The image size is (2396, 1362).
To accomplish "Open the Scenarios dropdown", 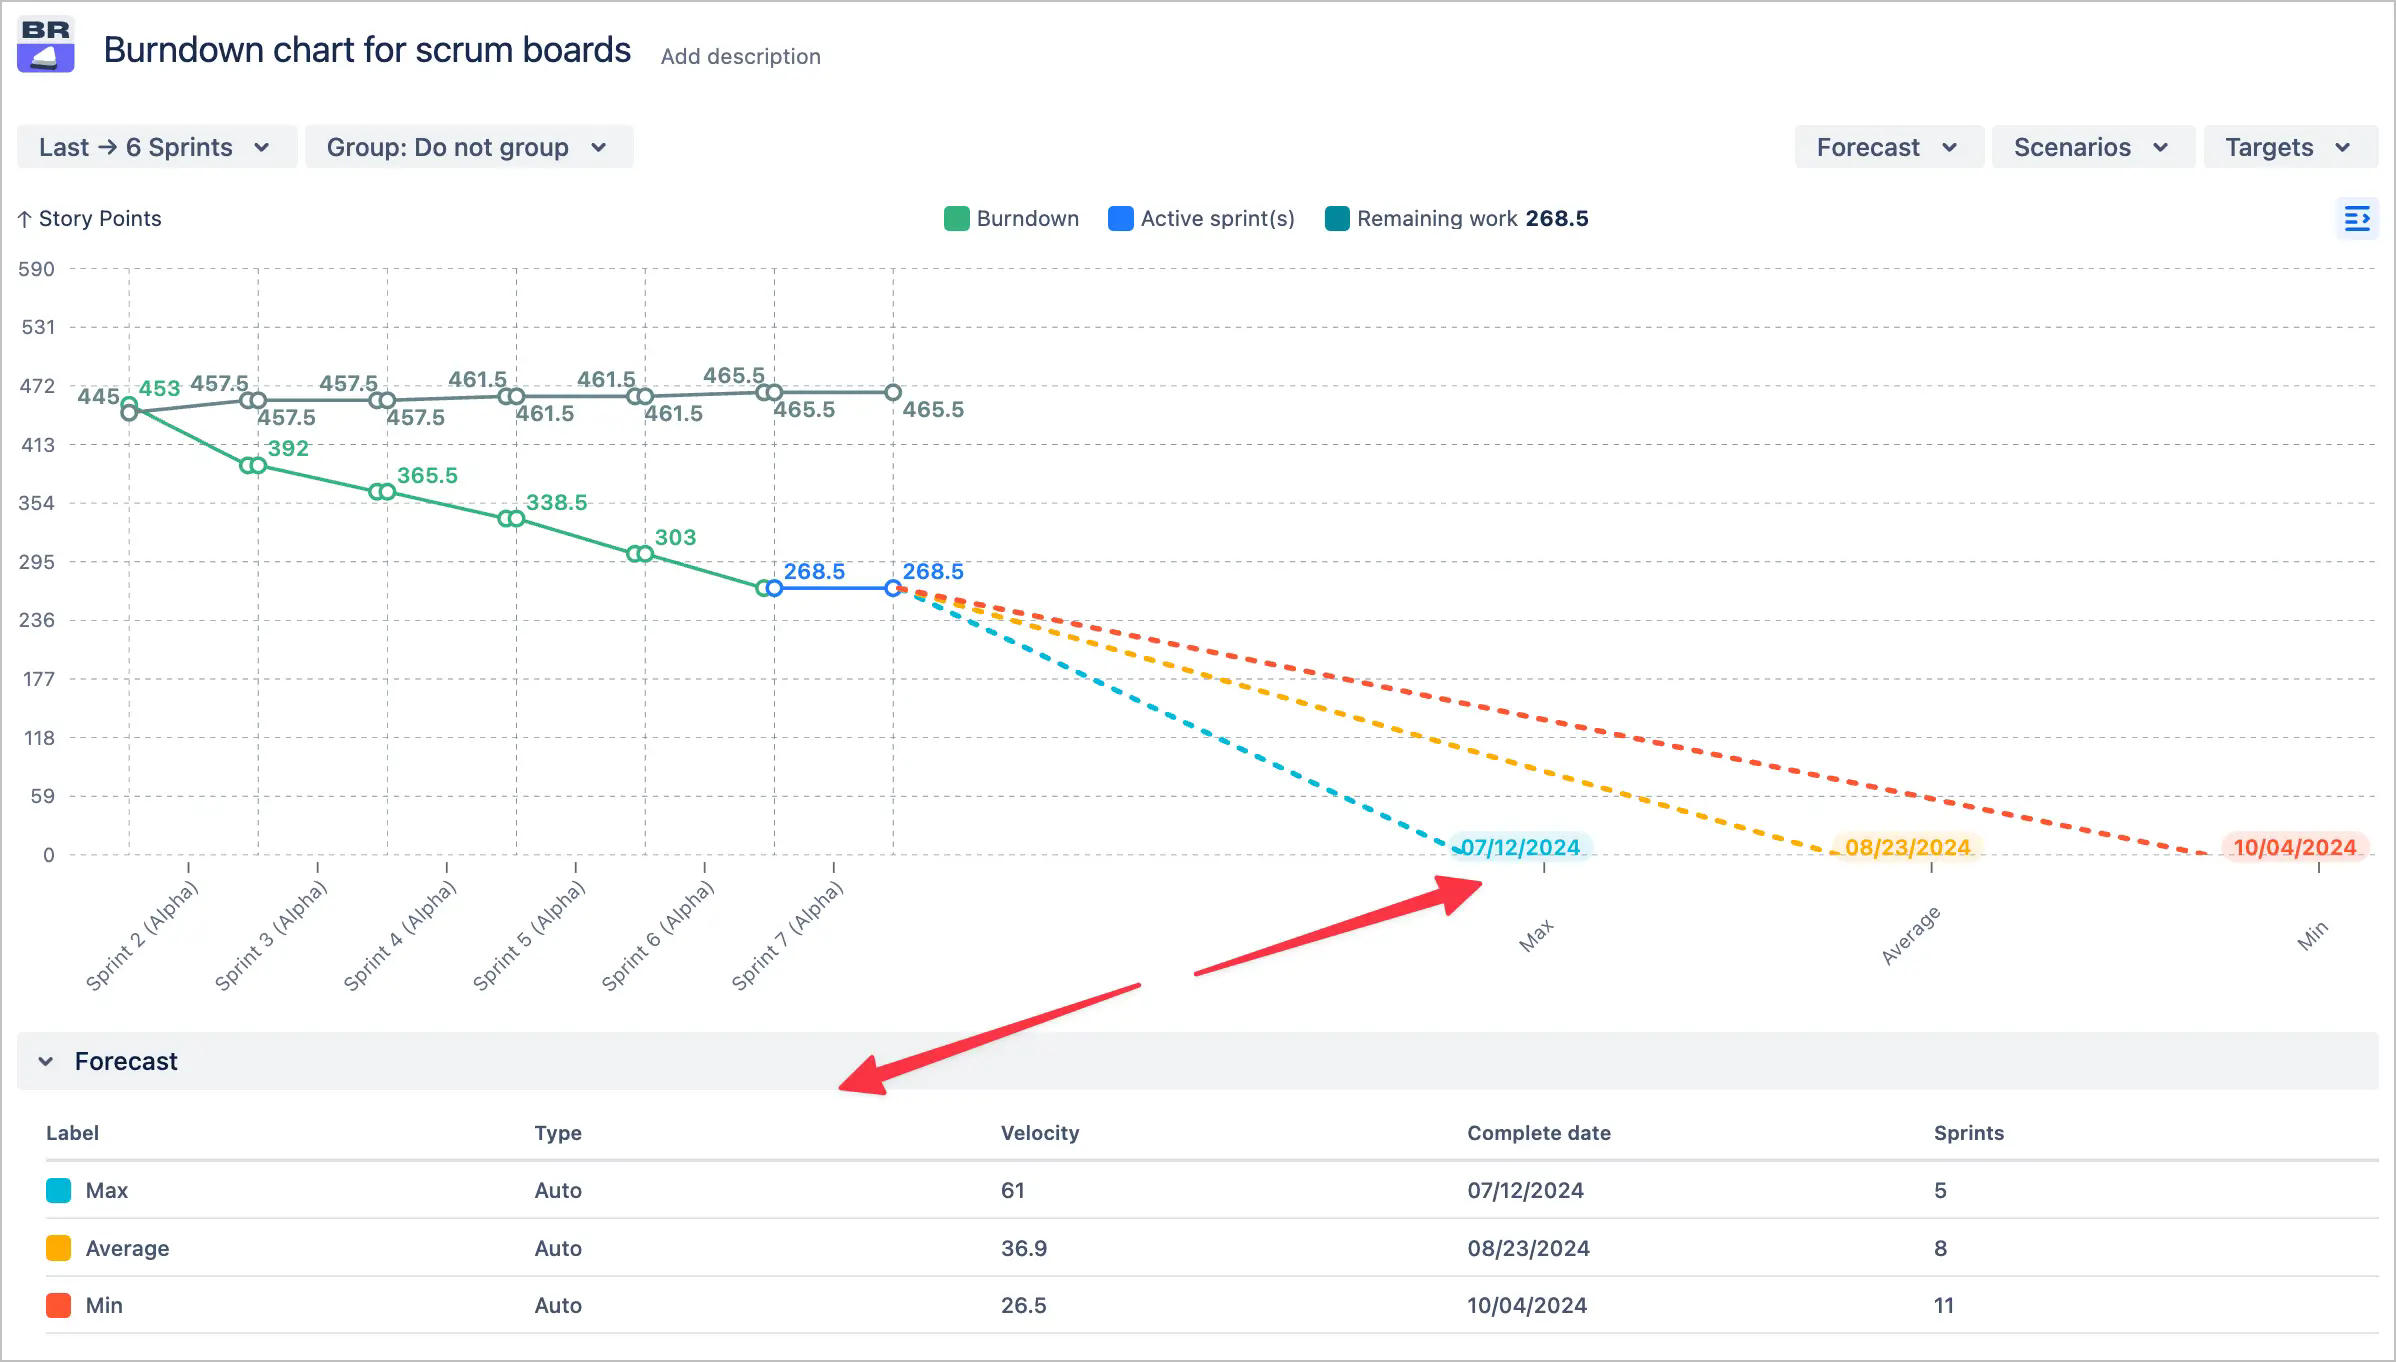I will tap(2092, 147).
